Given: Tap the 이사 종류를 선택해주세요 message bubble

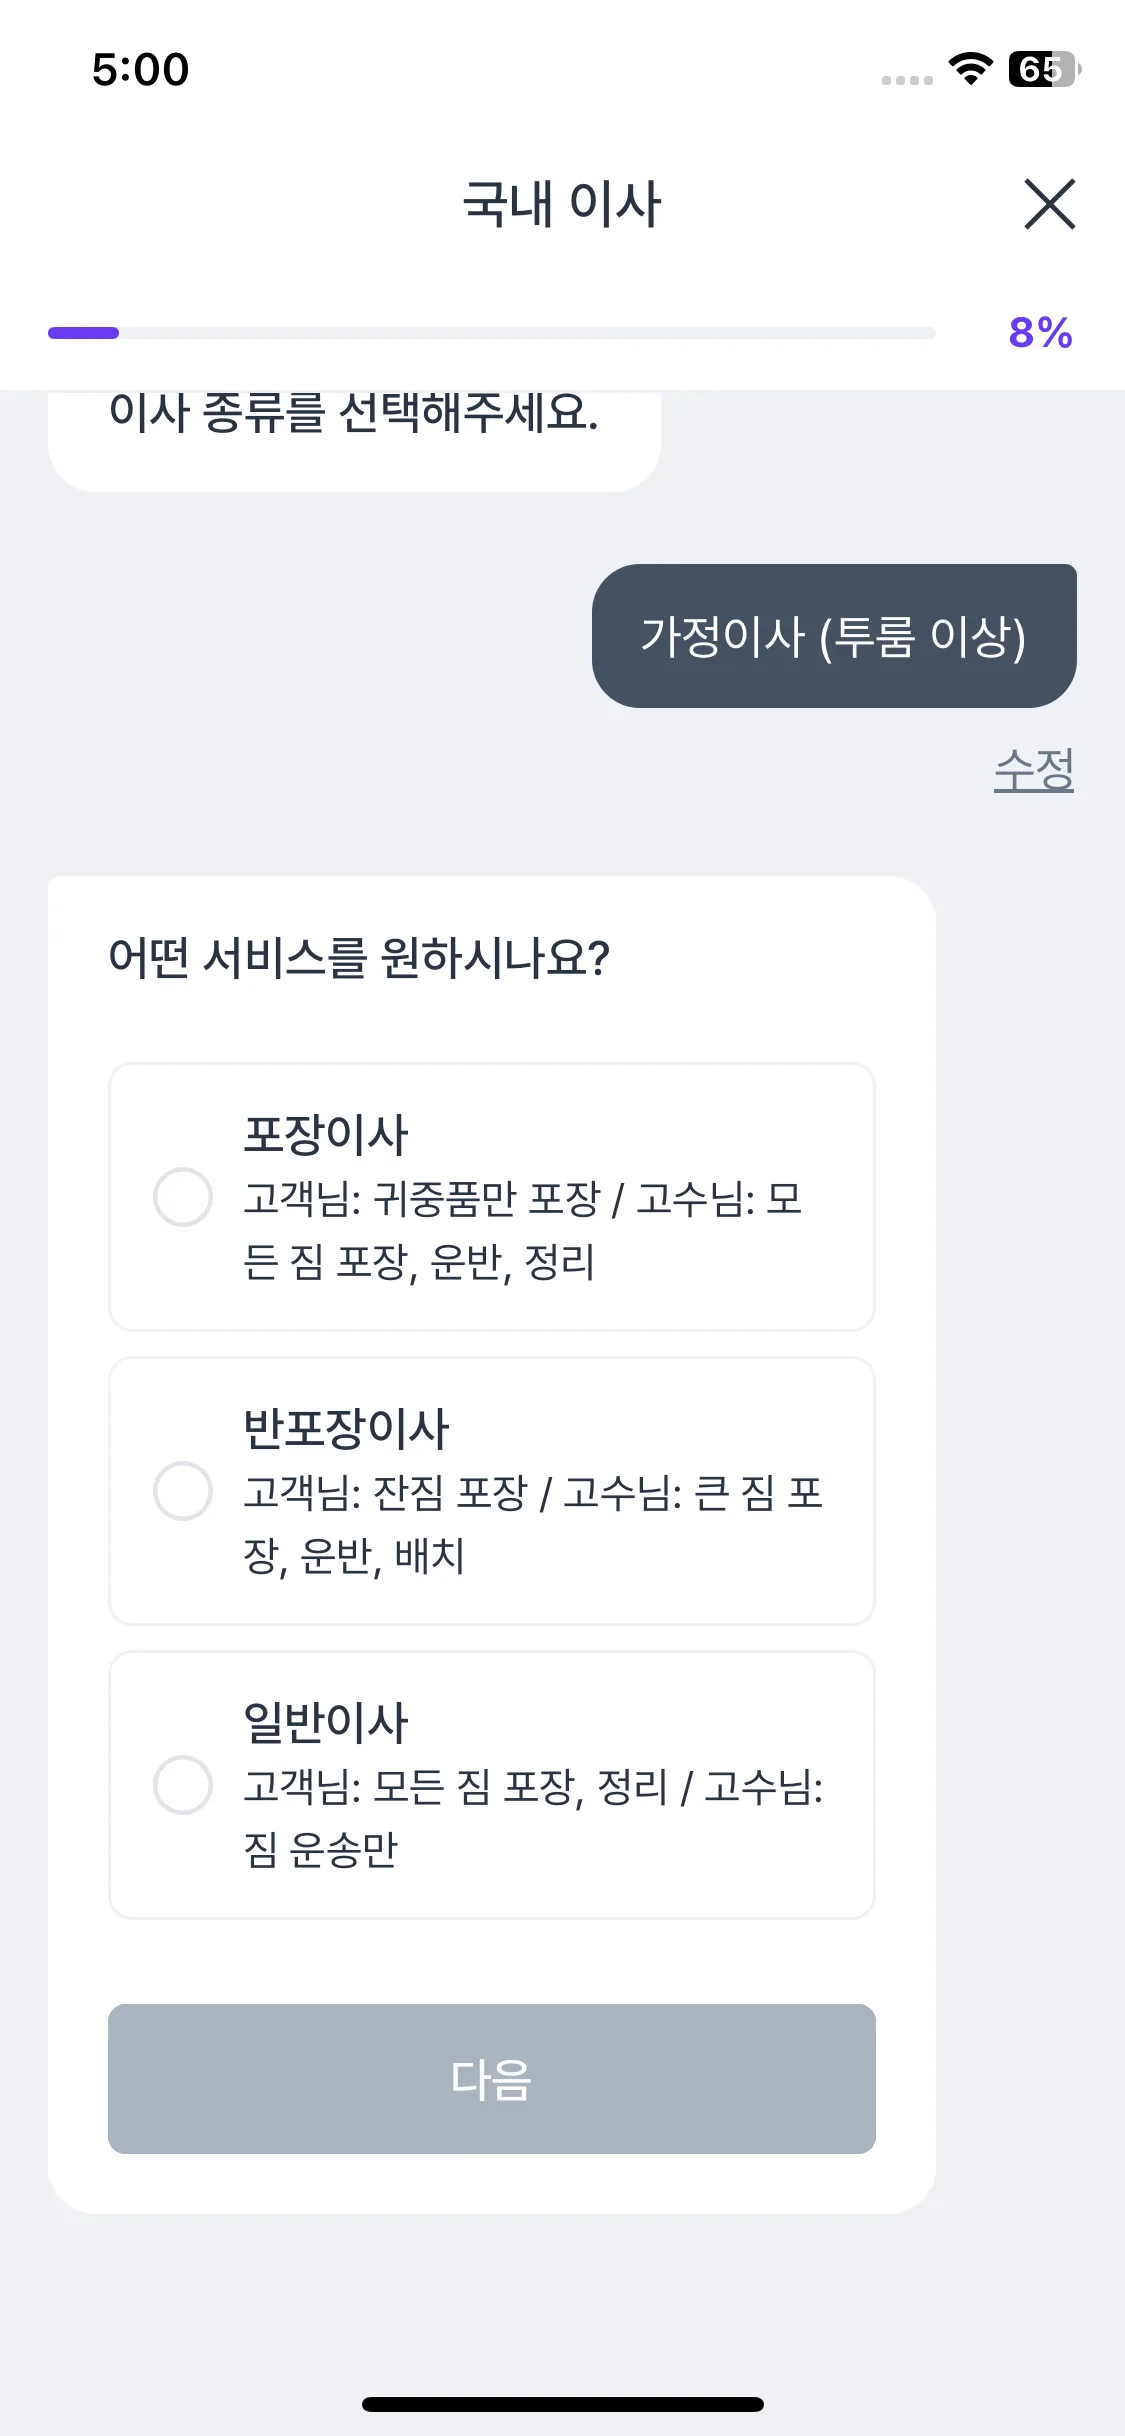Looking at the screenshot, I should (x=354, y=430).
